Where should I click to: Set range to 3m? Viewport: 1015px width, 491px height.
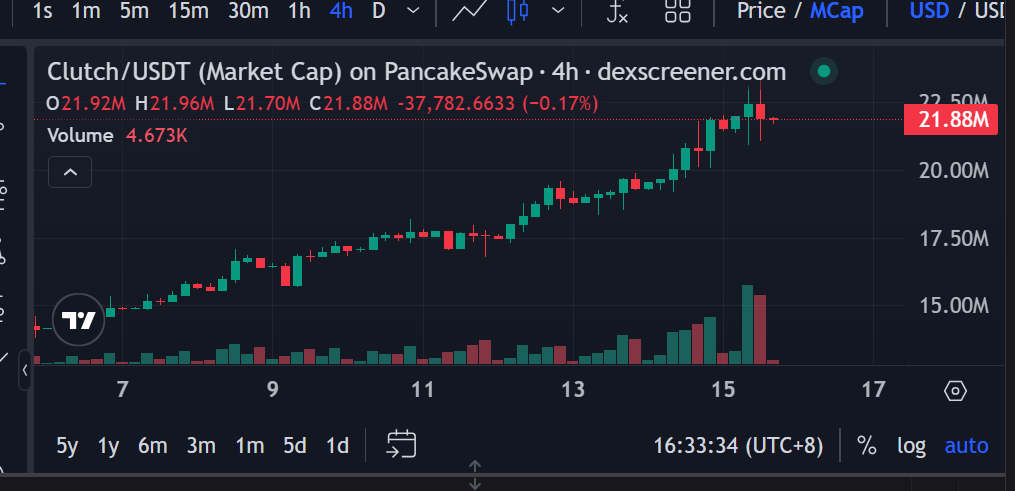[201, 446]
